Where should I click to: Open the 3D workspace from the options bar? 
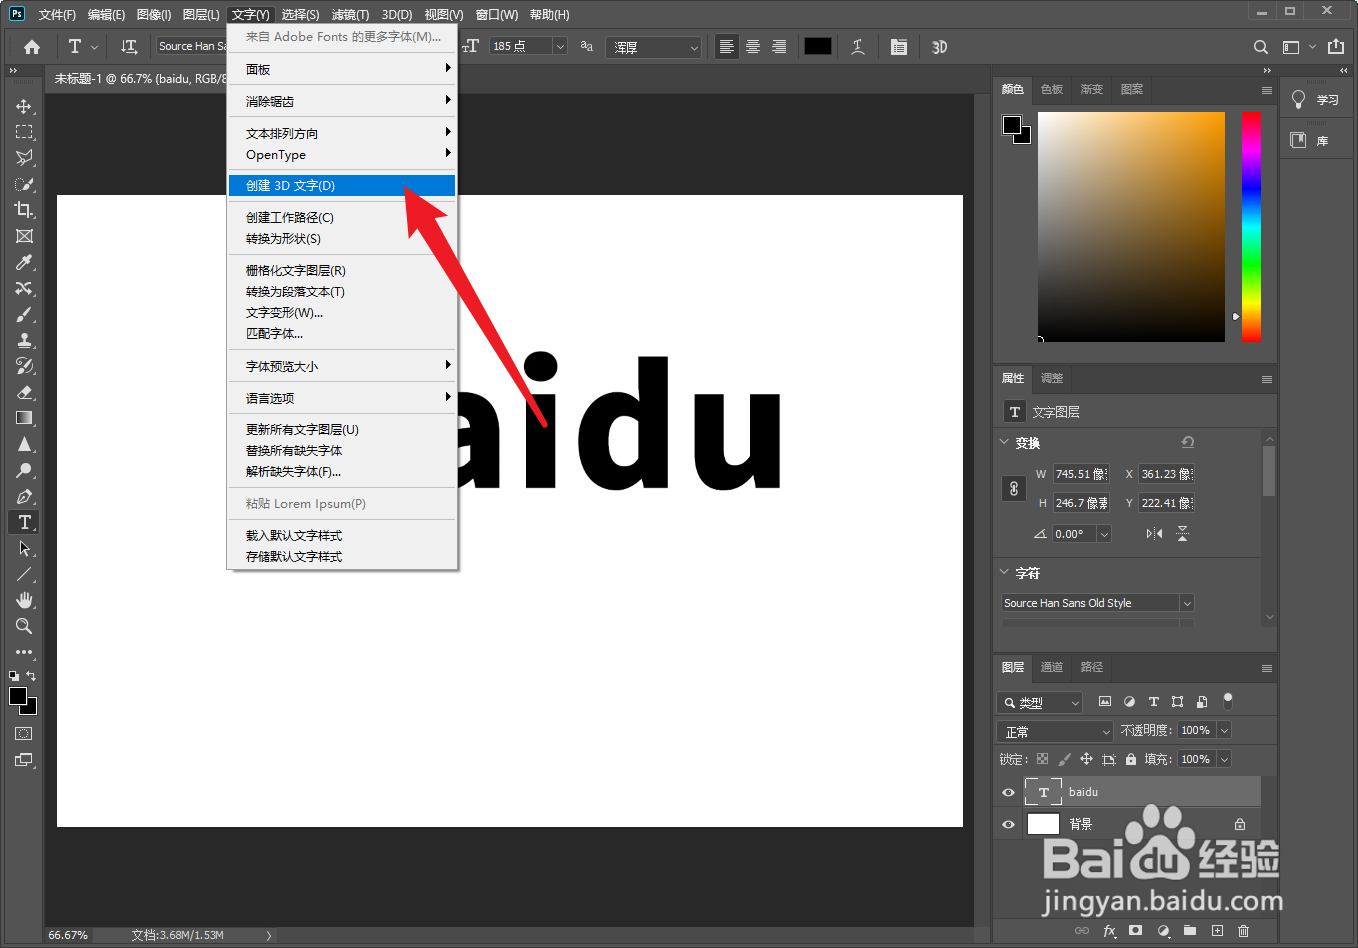(x=938, y=46)
